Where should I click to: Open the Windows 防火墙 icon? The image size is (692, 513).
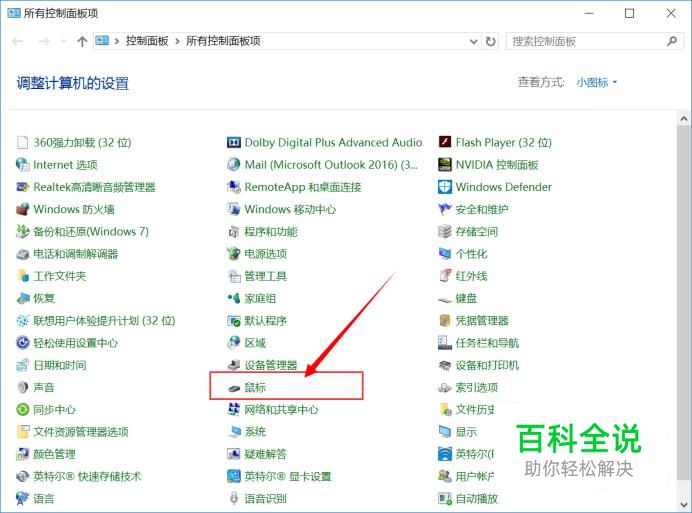click(22, 209)
